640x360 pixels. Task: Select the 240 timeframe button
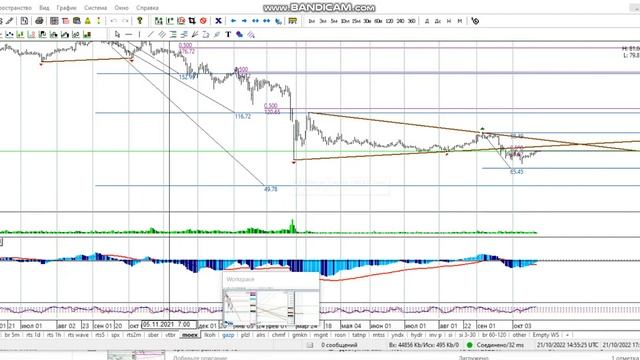[400, 21]
